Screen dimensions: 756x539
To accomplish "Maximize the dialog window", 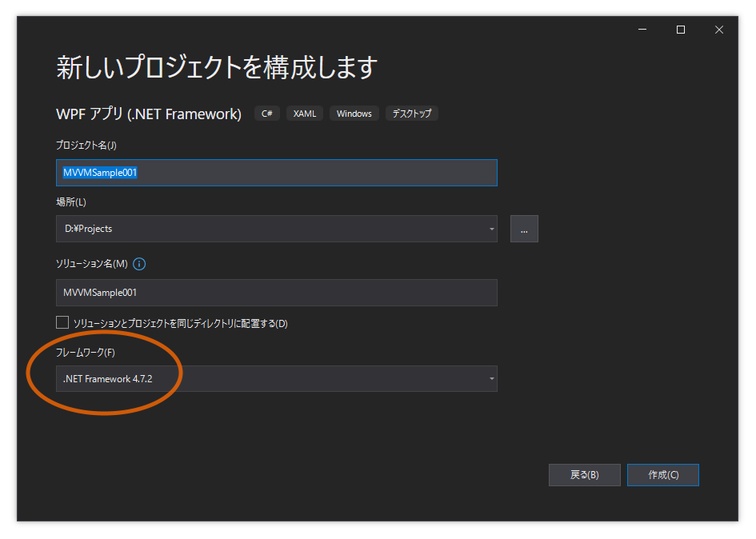I will coord(681,29).
